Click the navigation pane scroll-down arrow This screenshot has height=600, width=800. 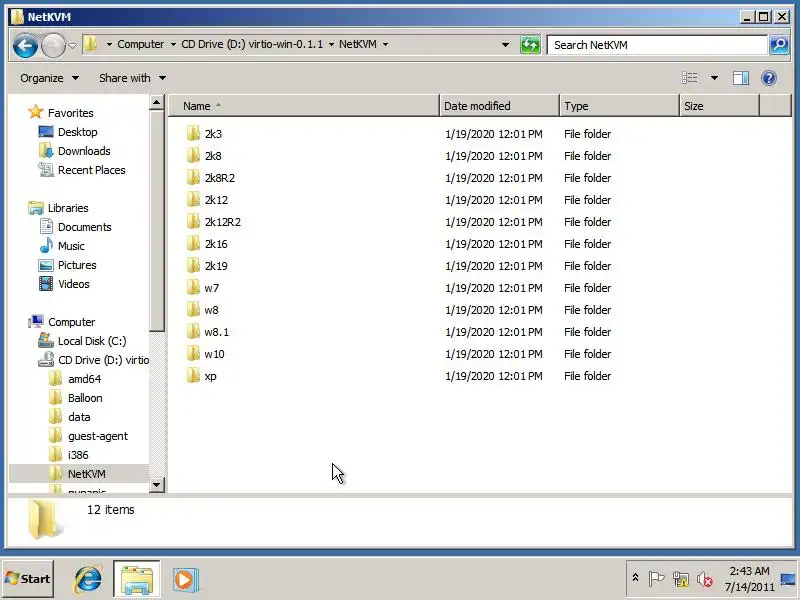point(157,484)
